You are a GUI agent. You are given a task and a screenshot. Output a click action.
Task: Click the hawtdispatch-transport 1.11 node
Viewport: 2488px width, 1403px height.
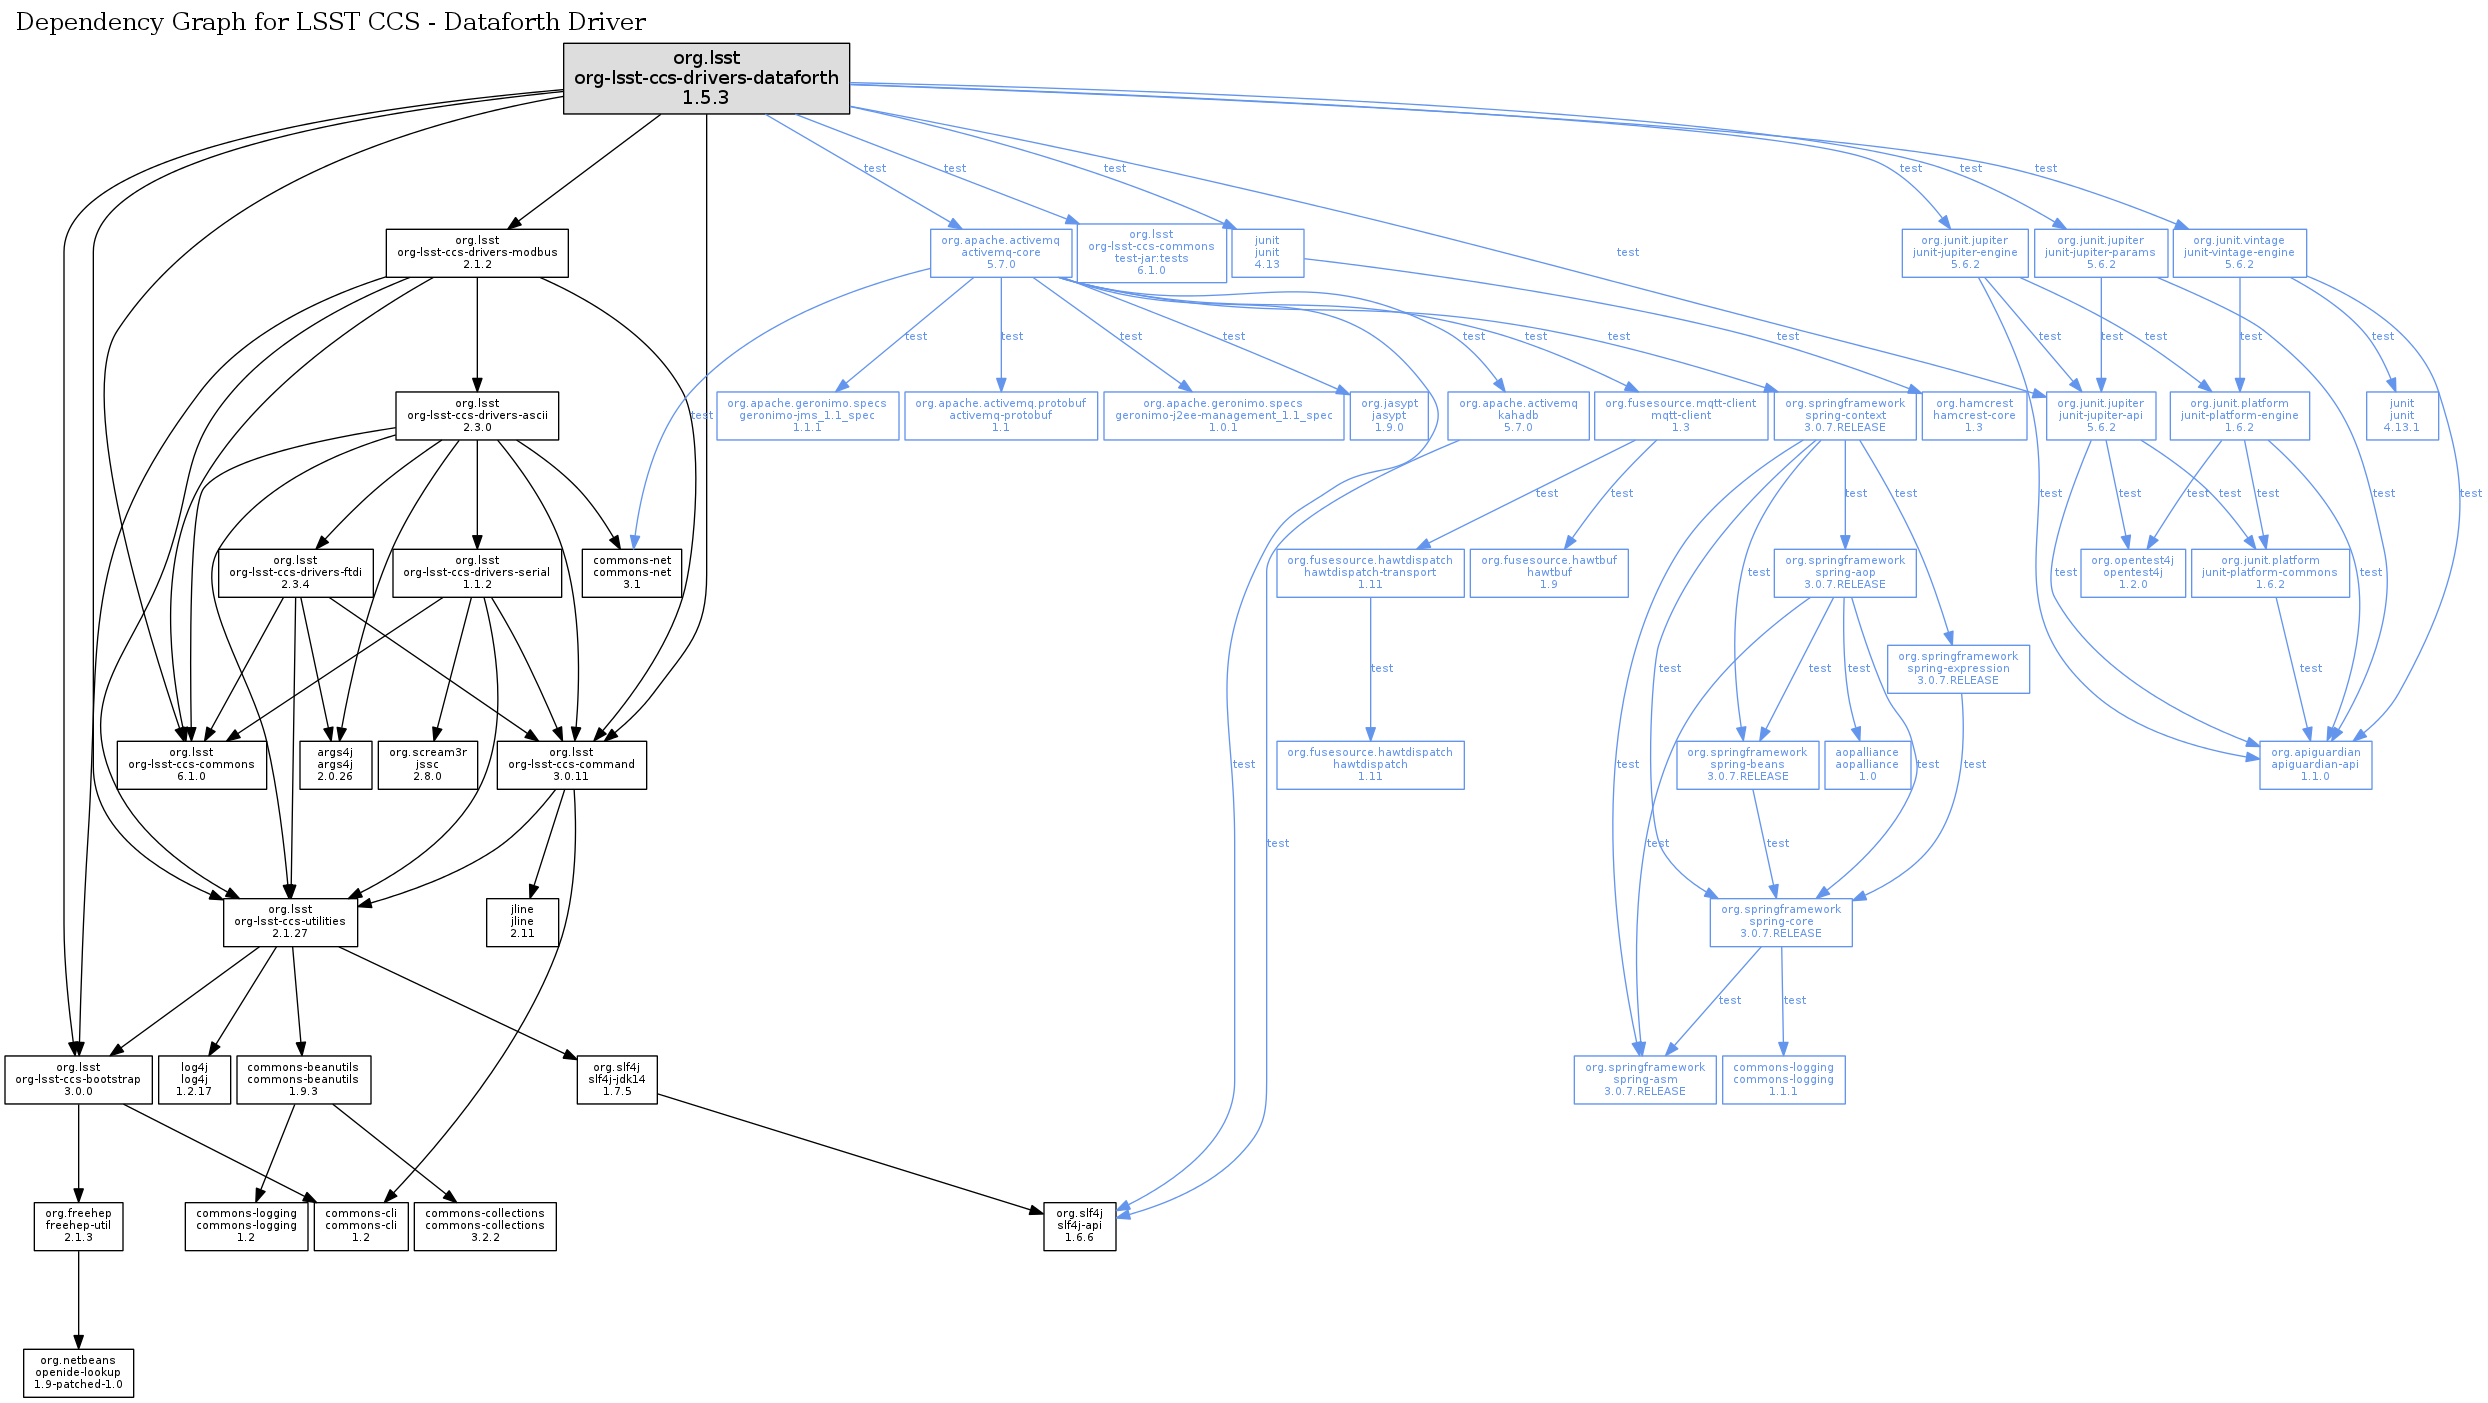[x=1370, y=573]
